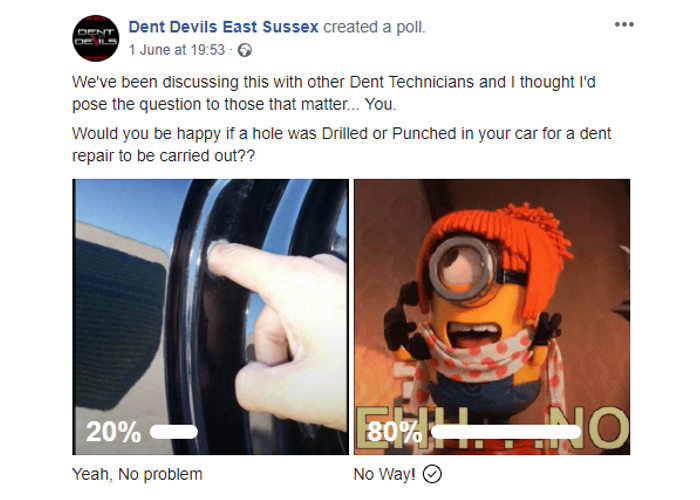This screenshot has width=700, height=500.
Task: Click the minion EHH NO image
Action: 492,317
